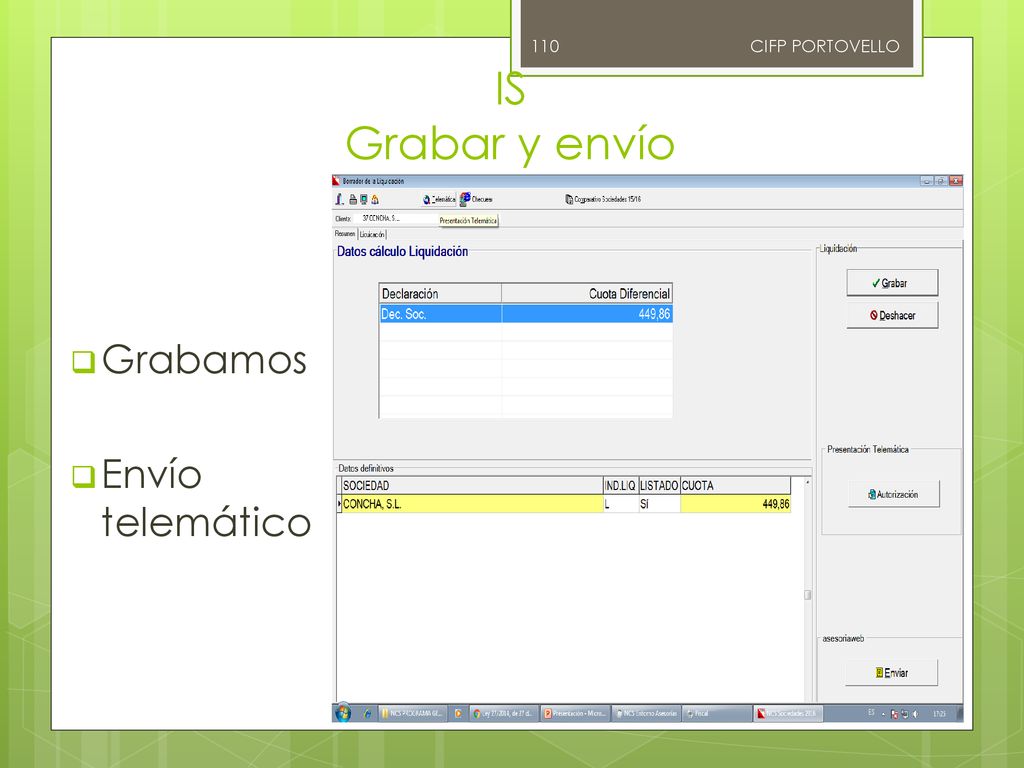Select the Cliente field with CONCHA

pyautogui.click(x=397, y=219)
